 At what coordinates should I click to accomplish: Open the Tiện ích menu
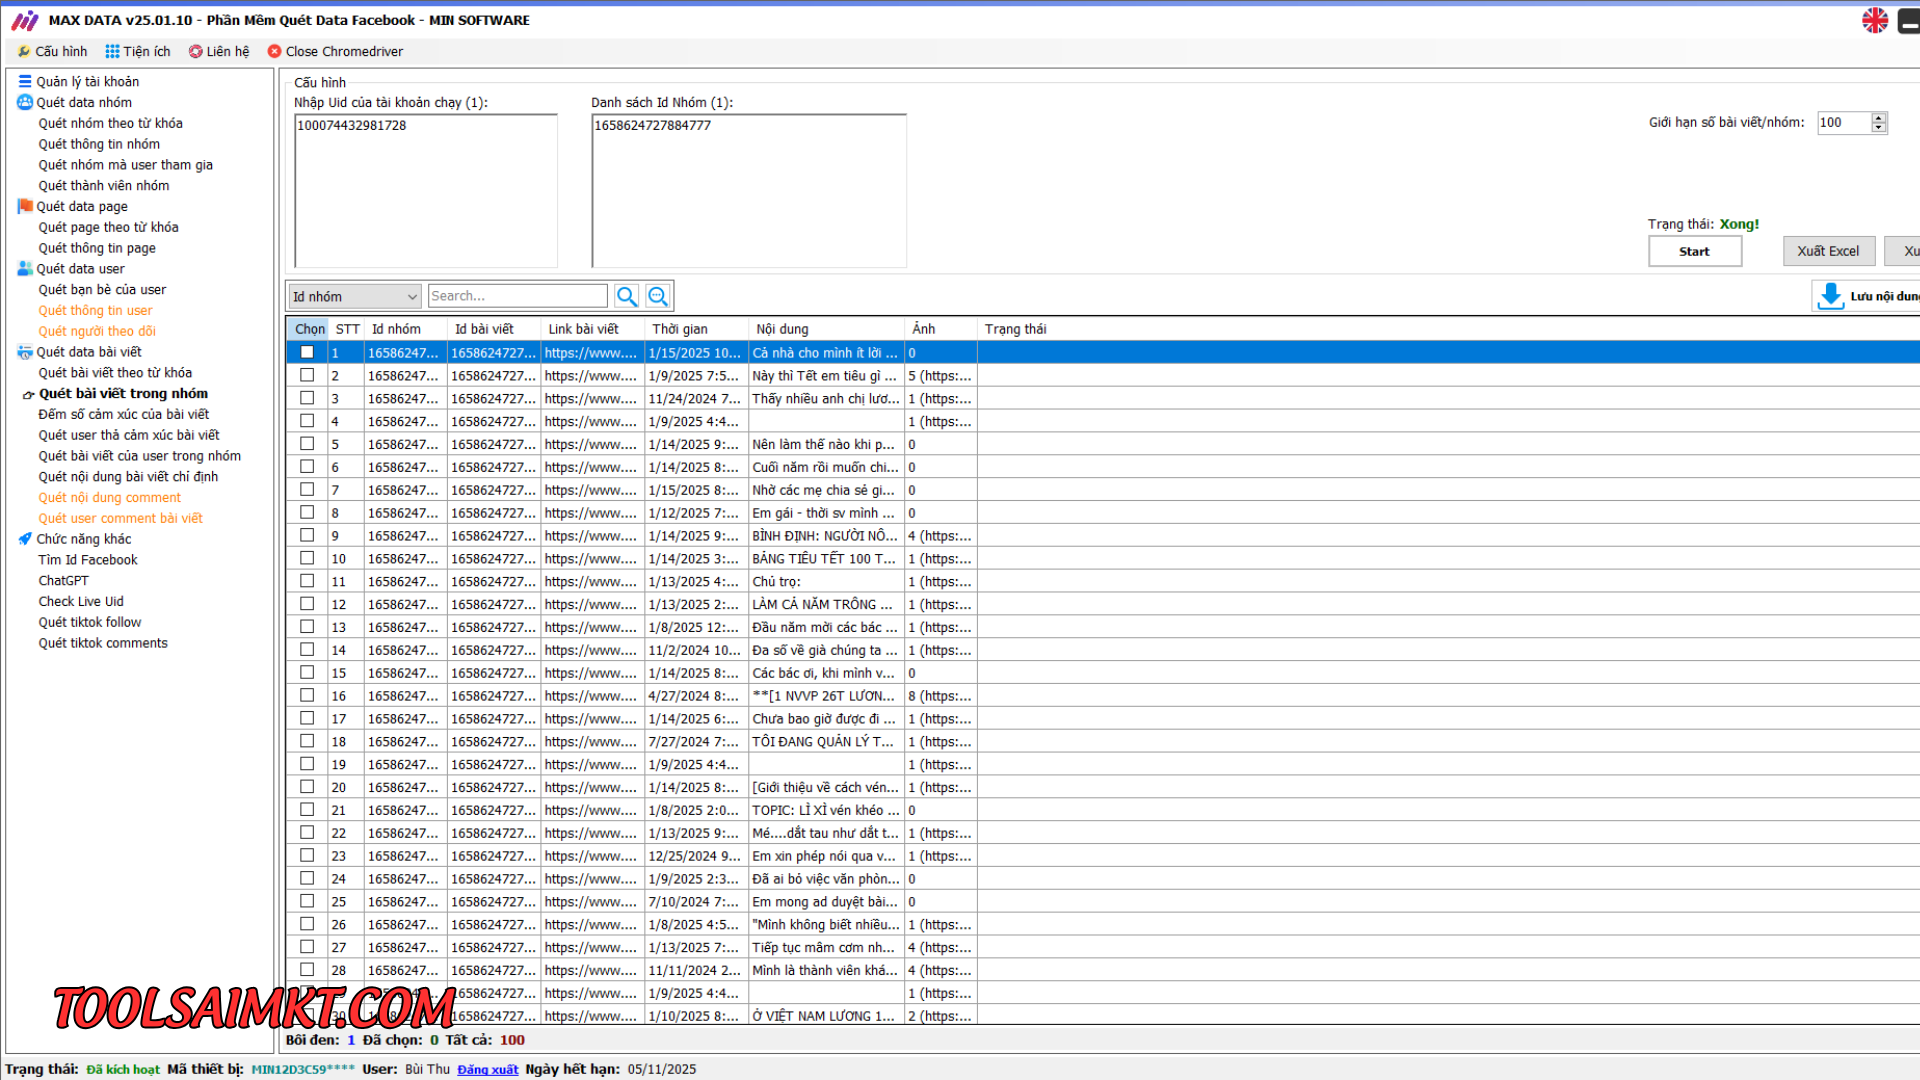click(138, 51)
